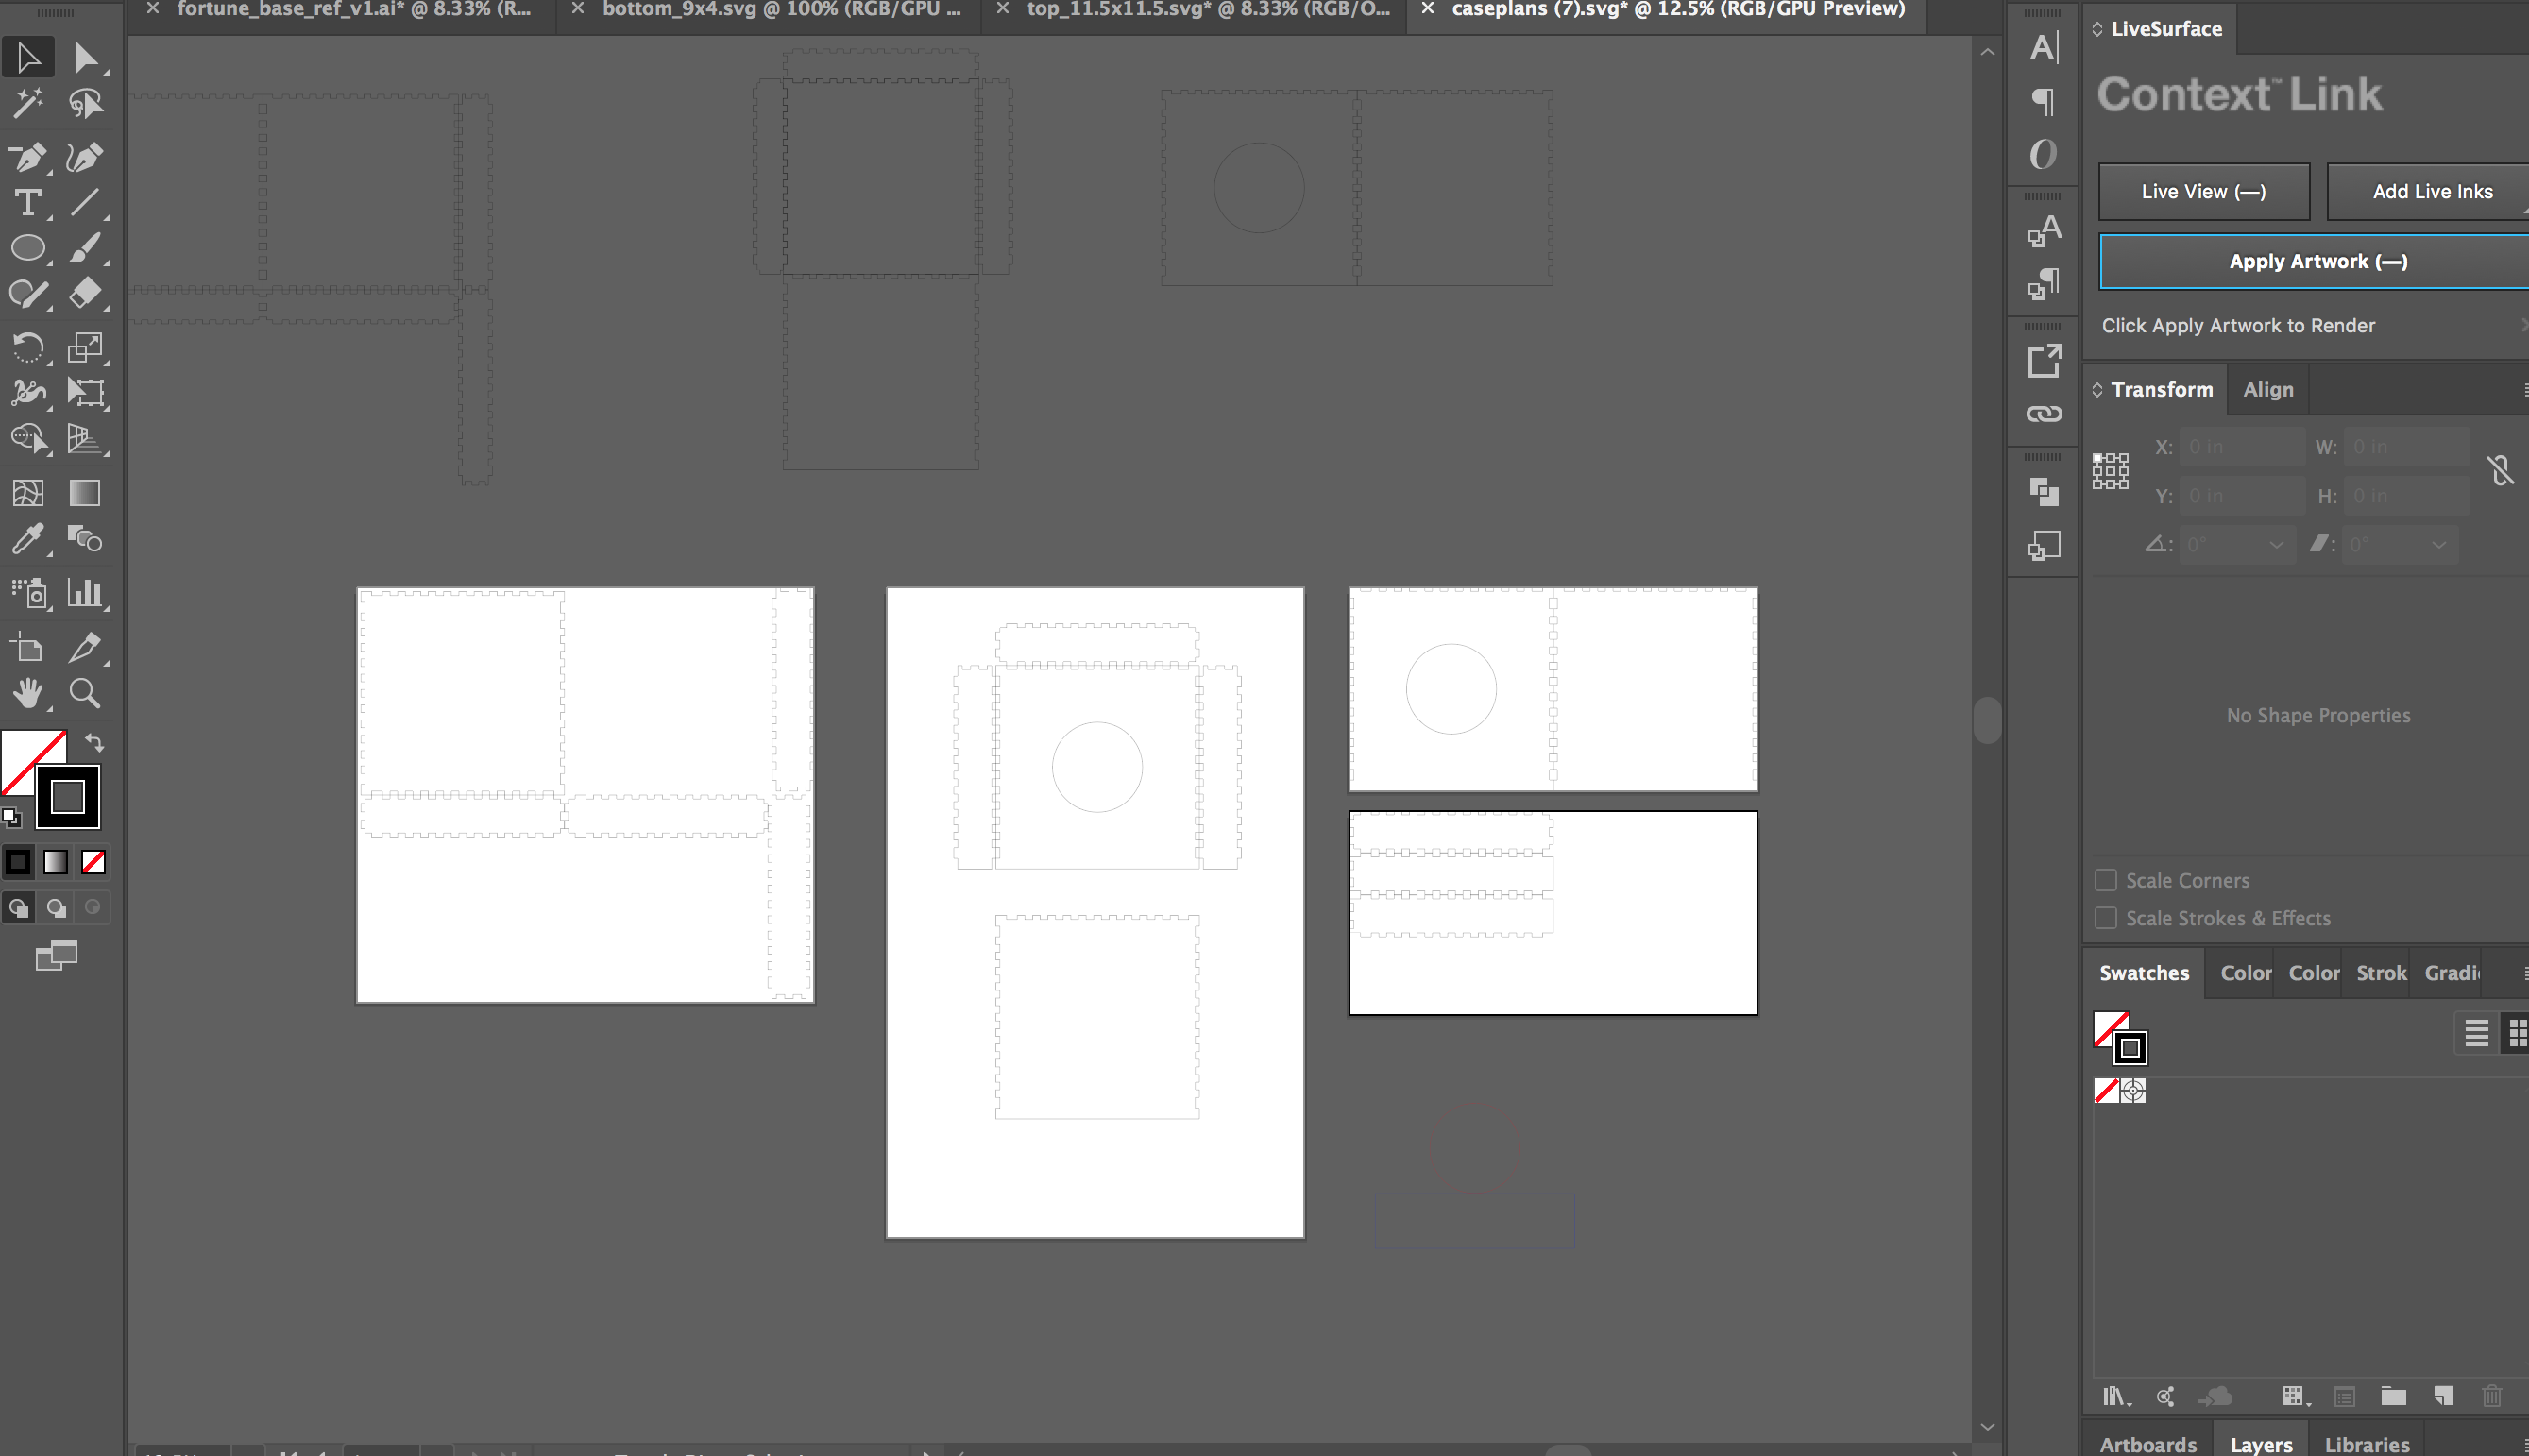Viewport: 2529px width, 1456px height.
Task: Select the Ellipse shape tool
Action: (27, 248)
